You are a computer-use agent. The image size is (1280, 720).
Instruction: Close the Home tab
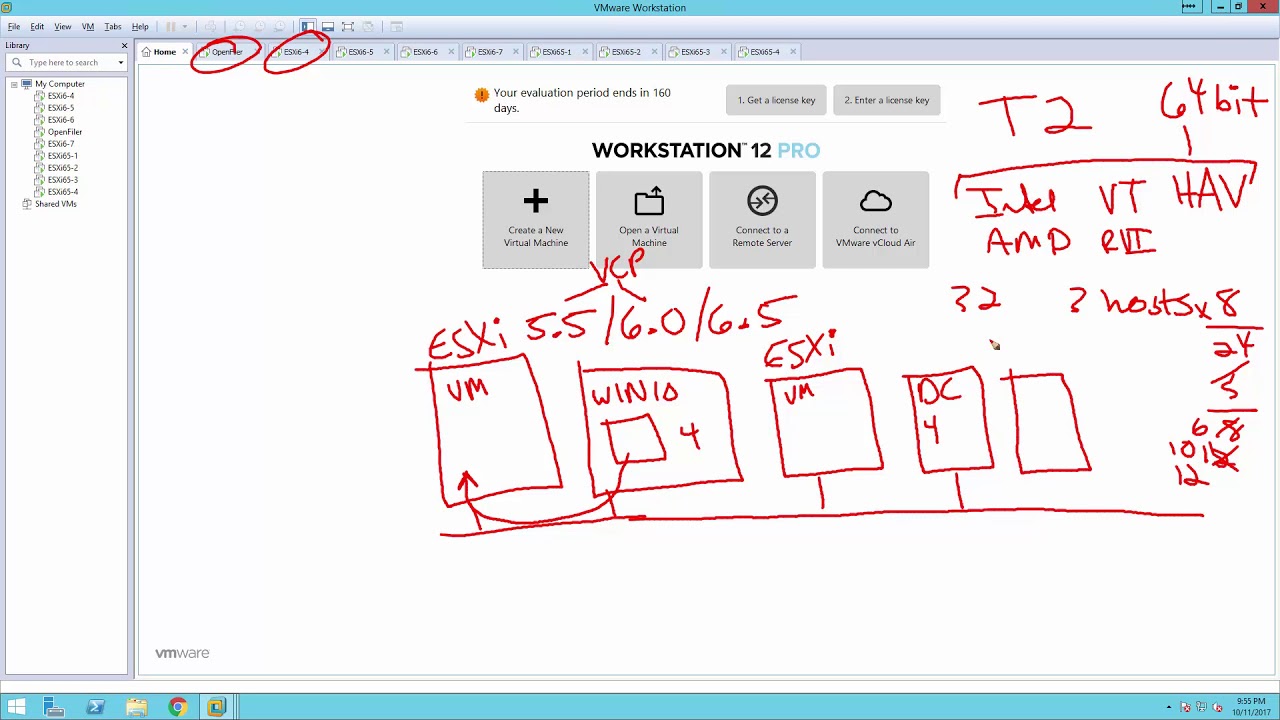185,52
